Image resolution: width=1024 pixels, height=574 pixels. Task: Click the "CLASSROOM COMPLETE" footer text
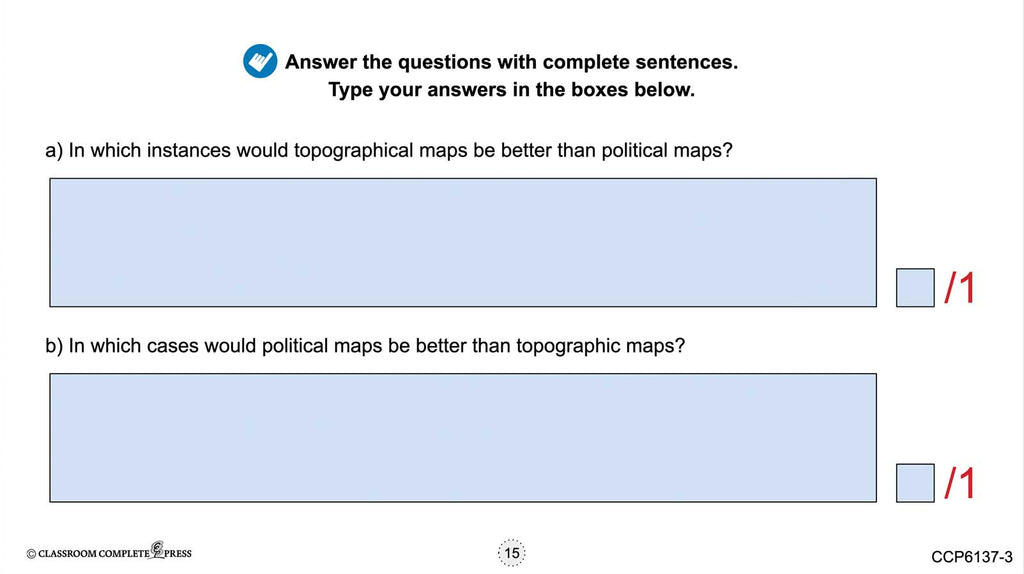pos(94,554)
